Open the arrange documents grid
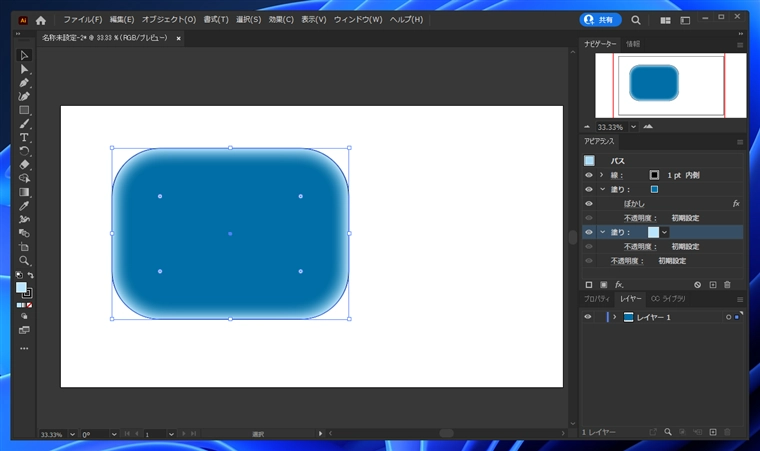Image resolution: width=760 pixels, height=451 pixels. 665,20
